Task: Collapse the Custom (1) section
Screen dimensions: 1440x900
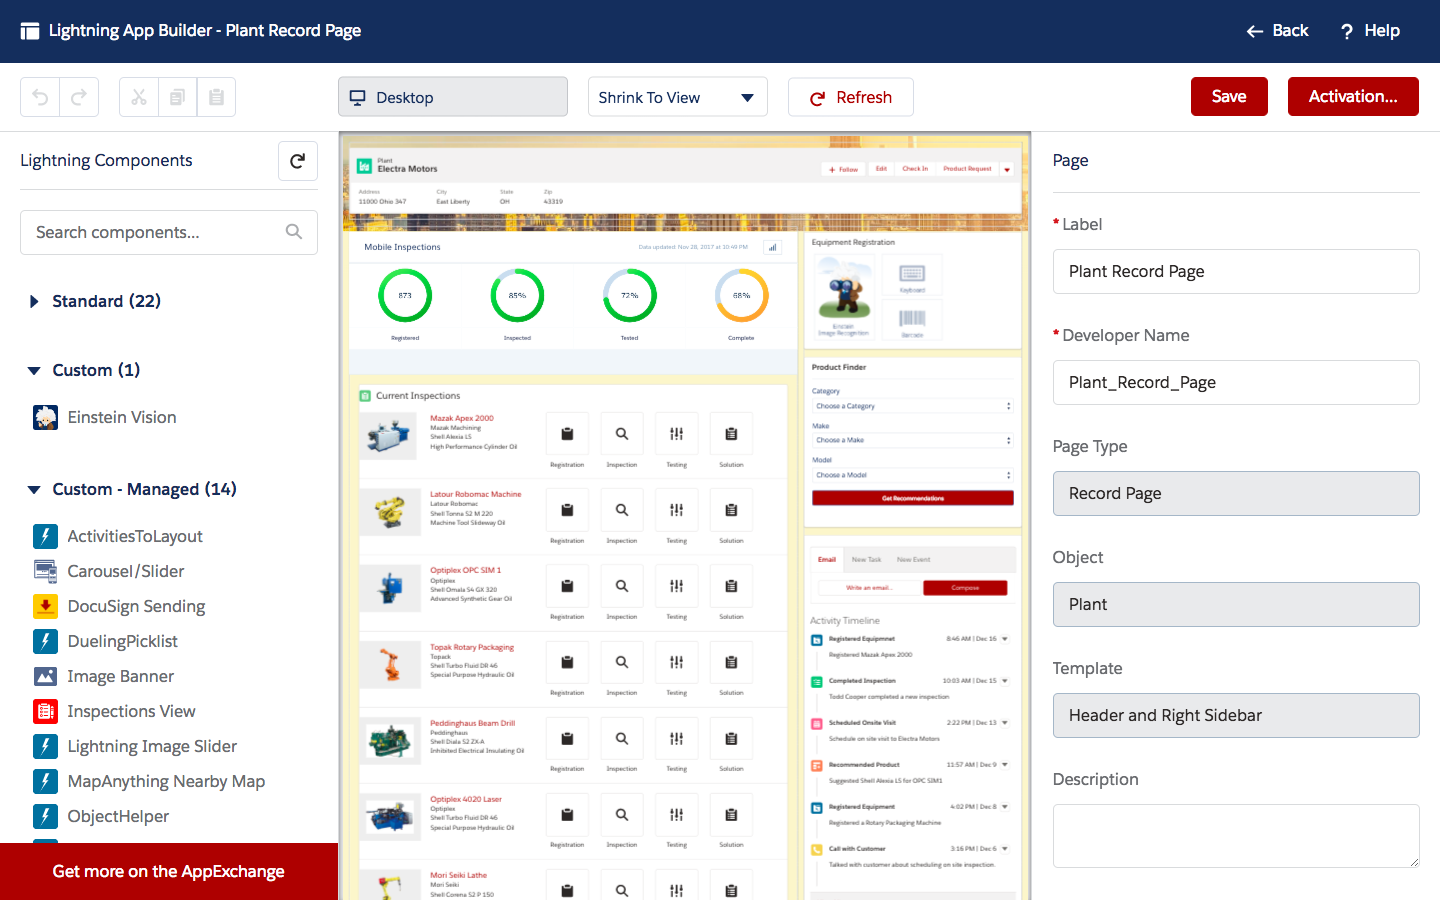Action: [34, 370]
